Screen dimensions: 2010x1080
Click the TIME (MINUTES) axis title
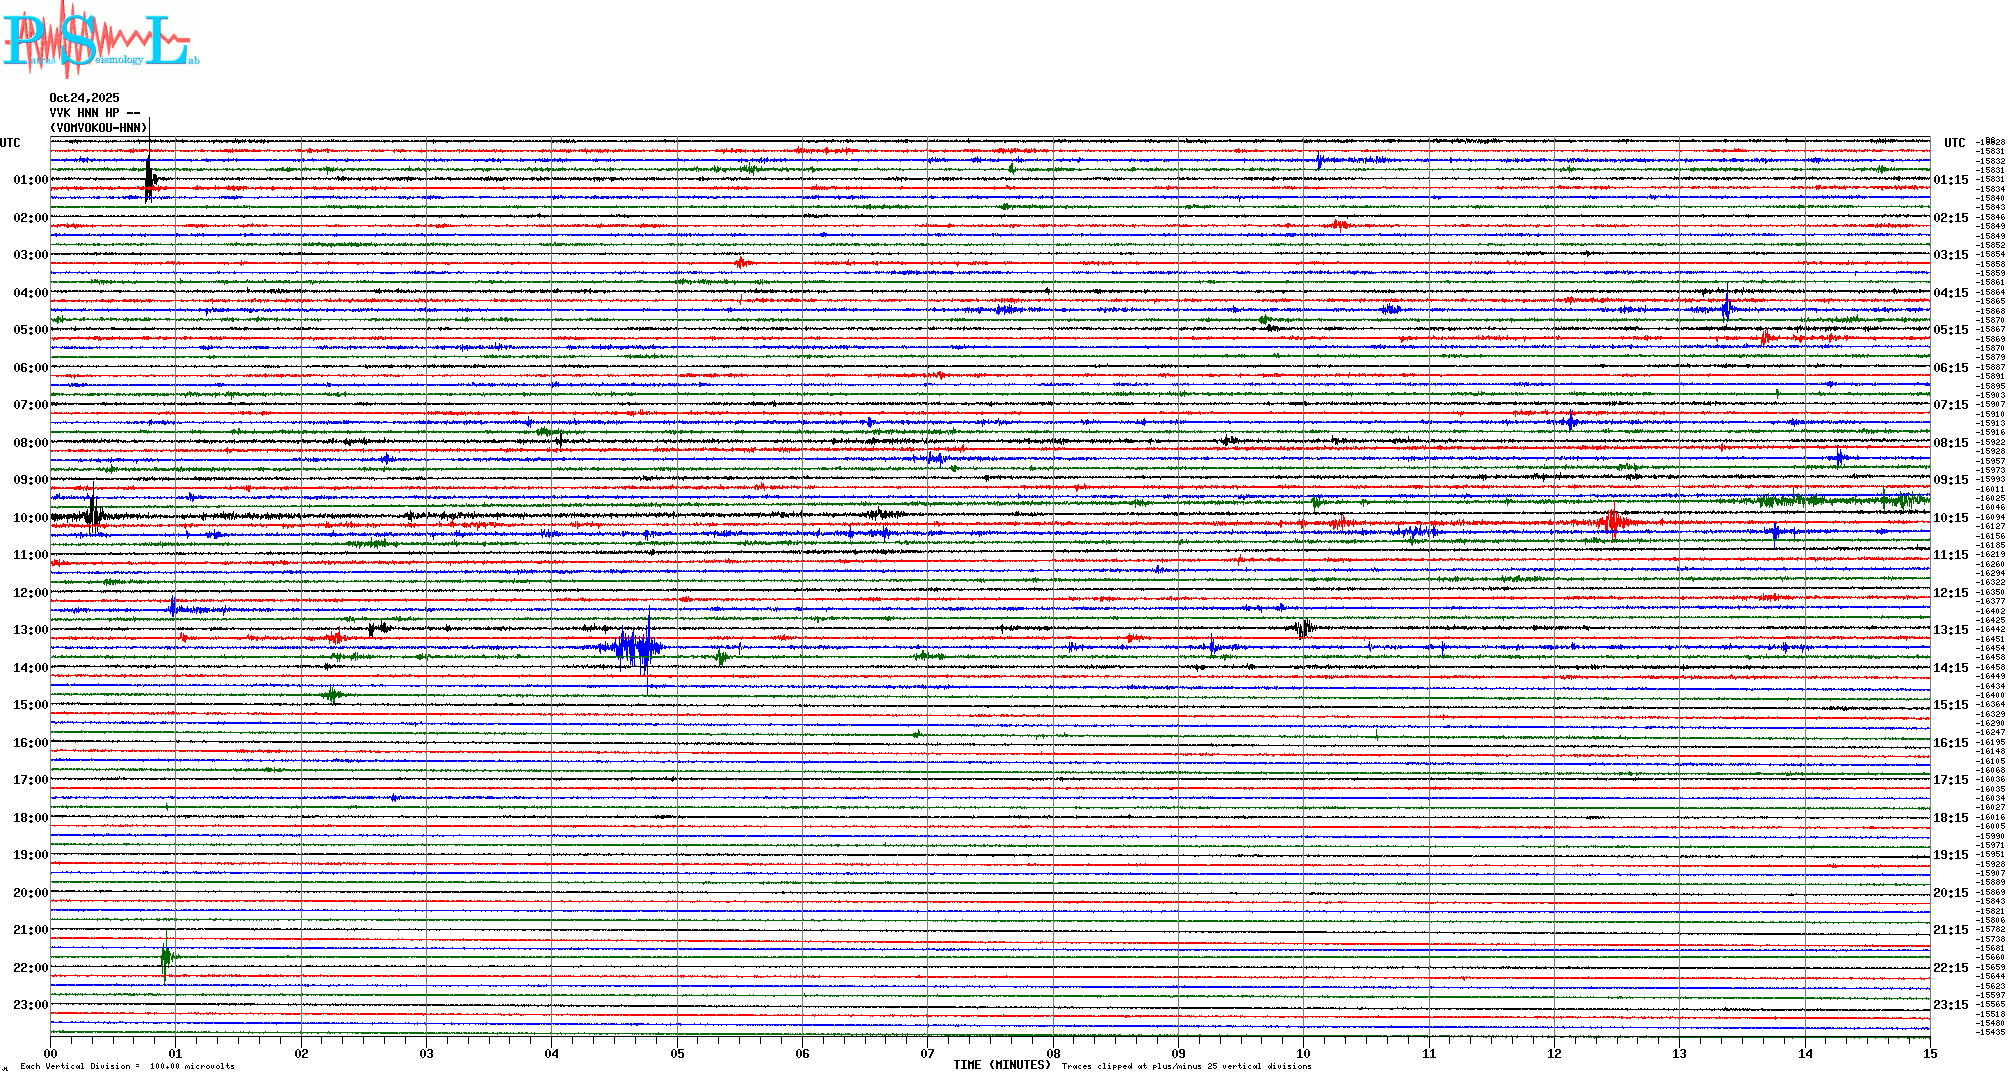coord(1002,1065)
